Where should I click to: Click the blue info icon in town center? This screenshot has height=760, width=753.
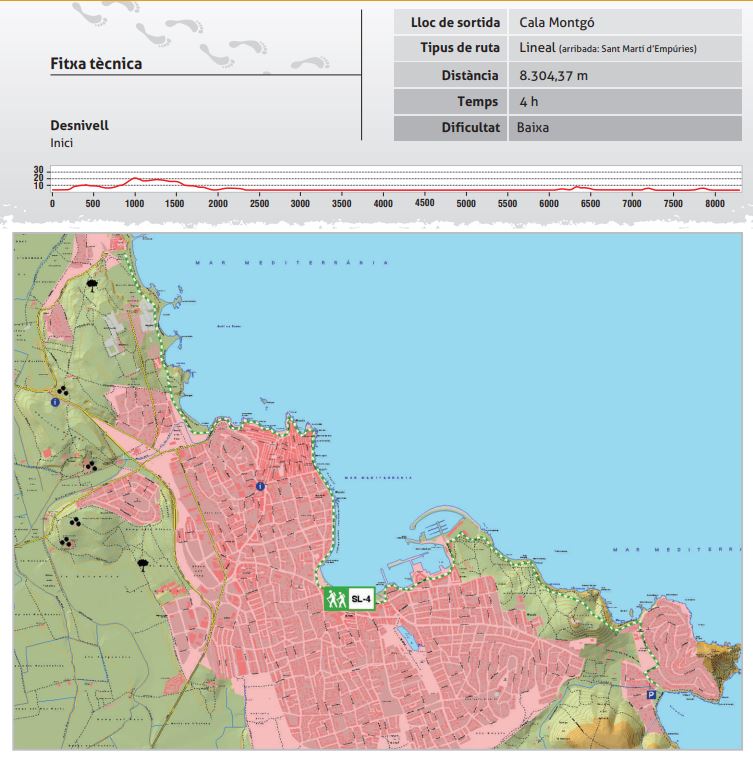260,486
